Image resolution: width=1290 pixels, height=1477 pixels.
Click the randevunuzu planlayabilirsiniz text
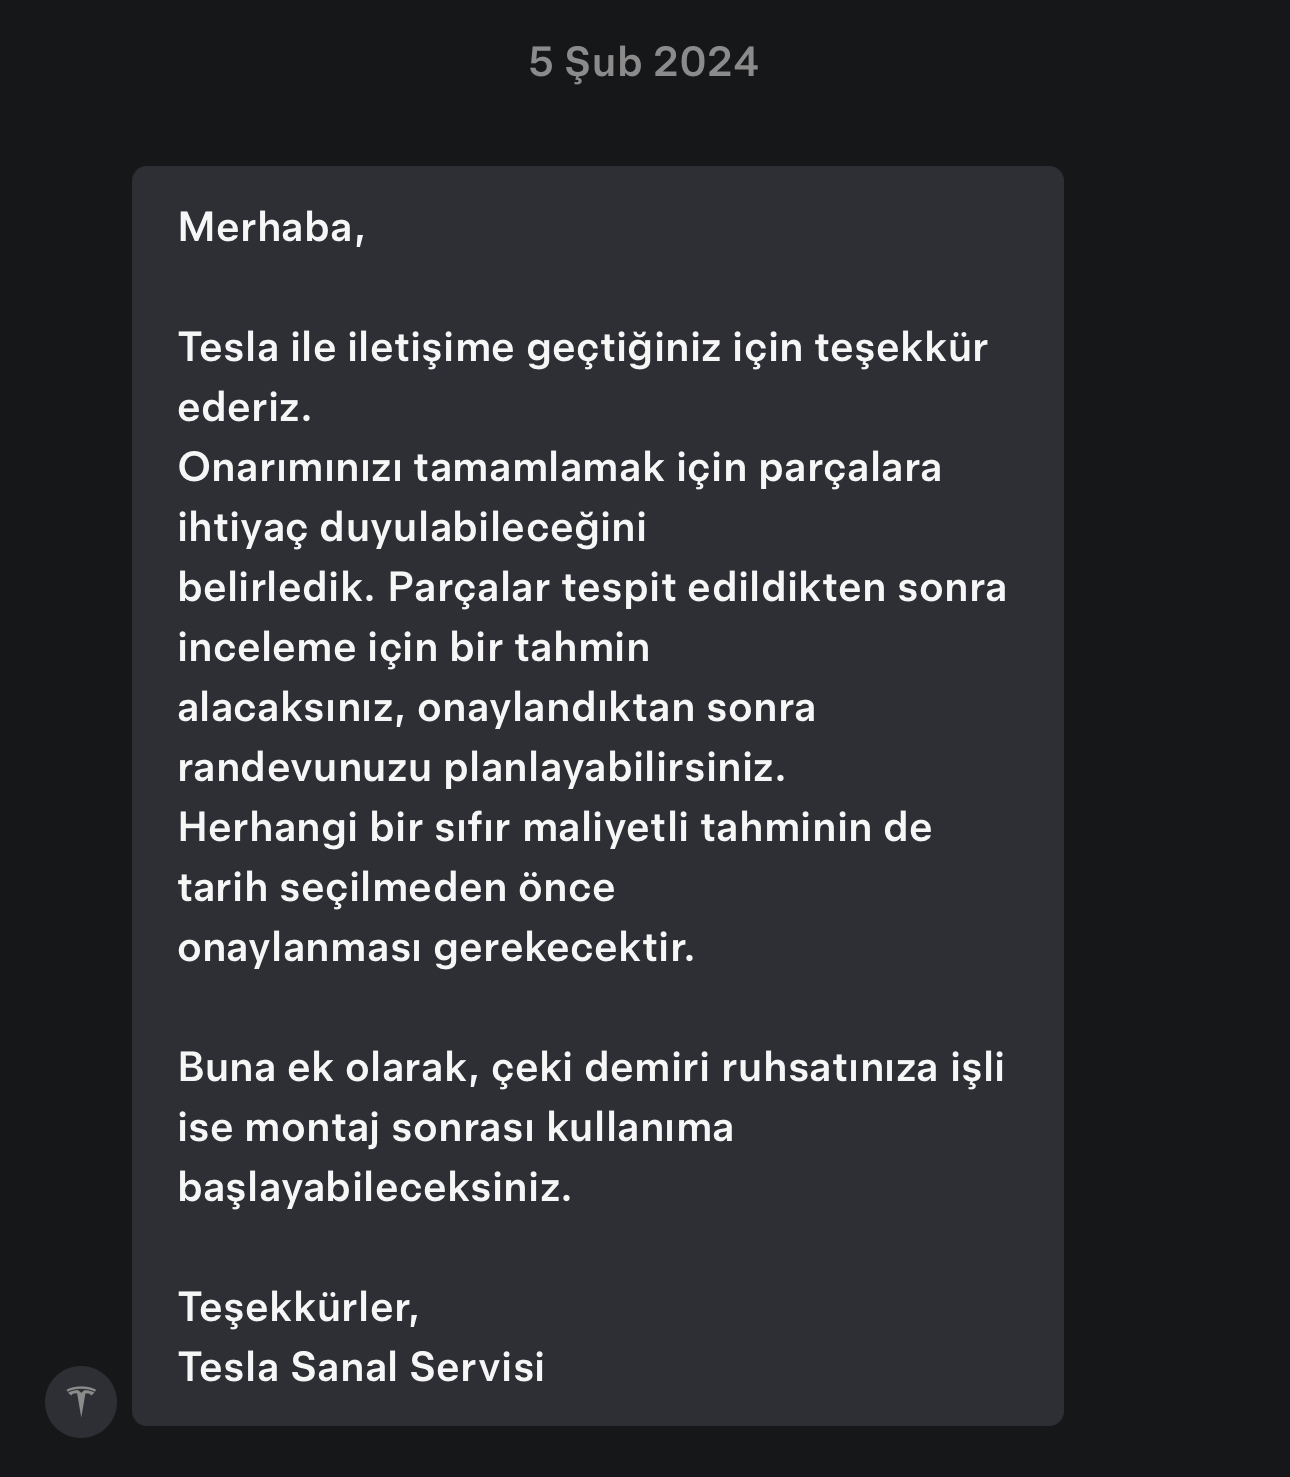[481, 768]
